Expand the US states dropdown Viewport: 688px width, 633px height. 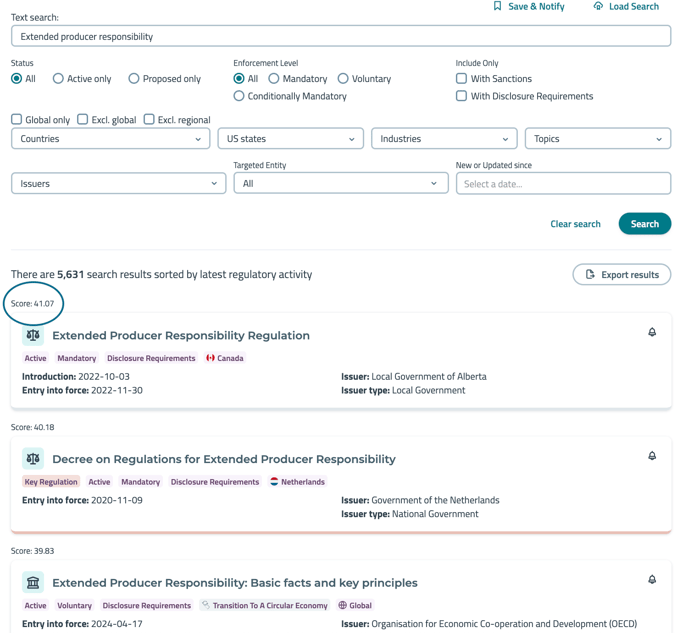coord(290,139)
